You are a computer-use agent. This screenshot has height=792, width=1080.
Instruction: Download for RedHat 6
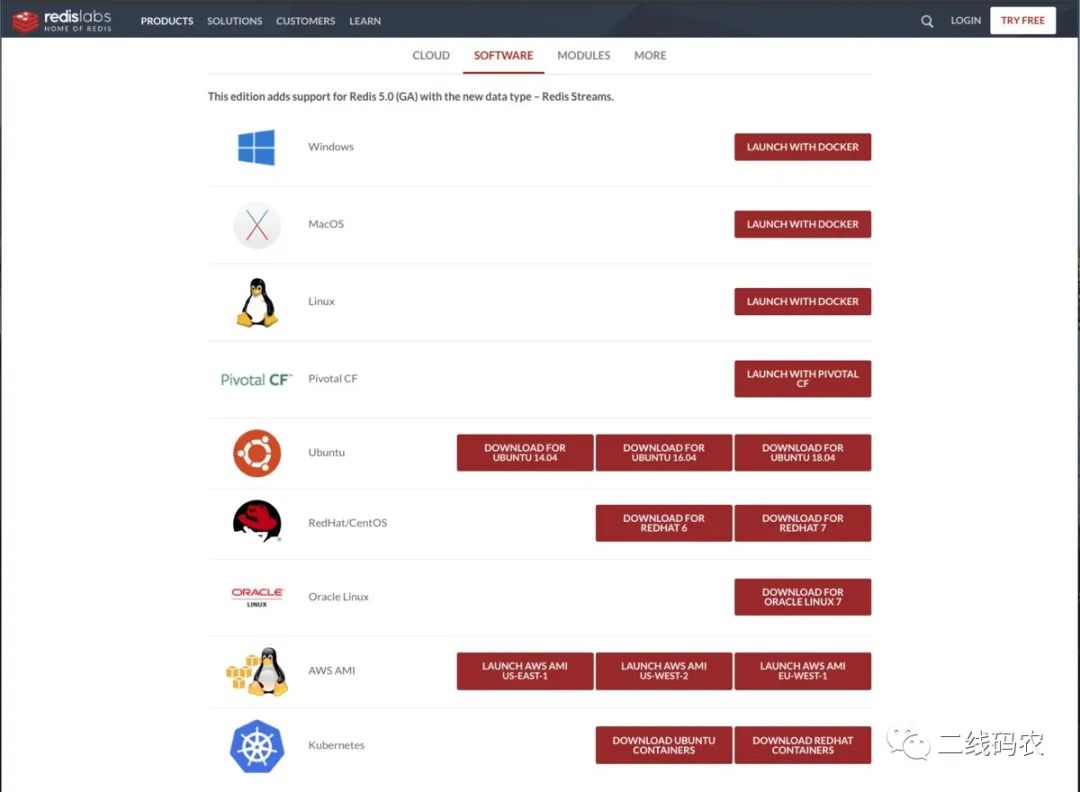(x=663, y=523)
